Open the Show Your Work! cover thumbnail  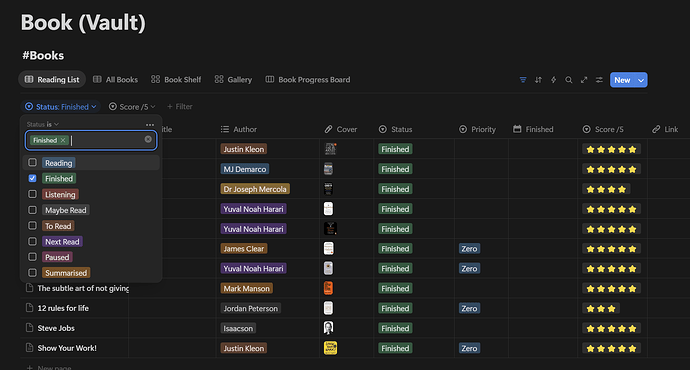(x=330, y=348)
